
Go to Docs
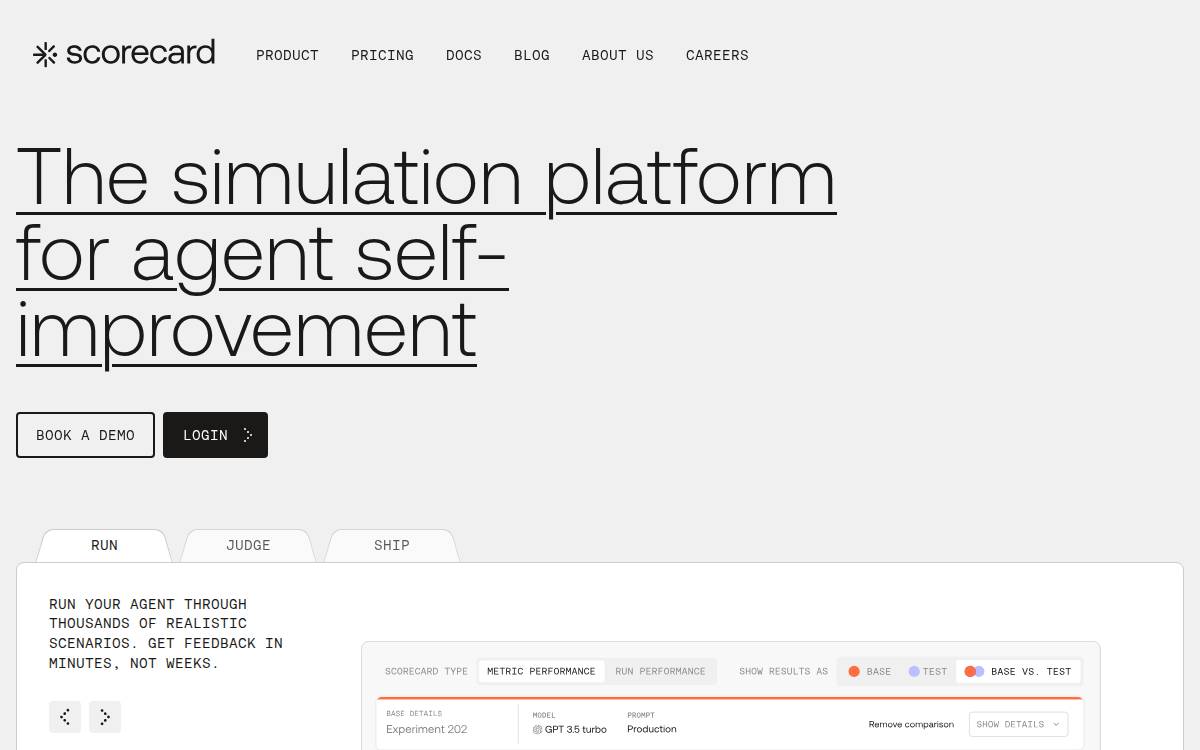click(x=464, y=55)
